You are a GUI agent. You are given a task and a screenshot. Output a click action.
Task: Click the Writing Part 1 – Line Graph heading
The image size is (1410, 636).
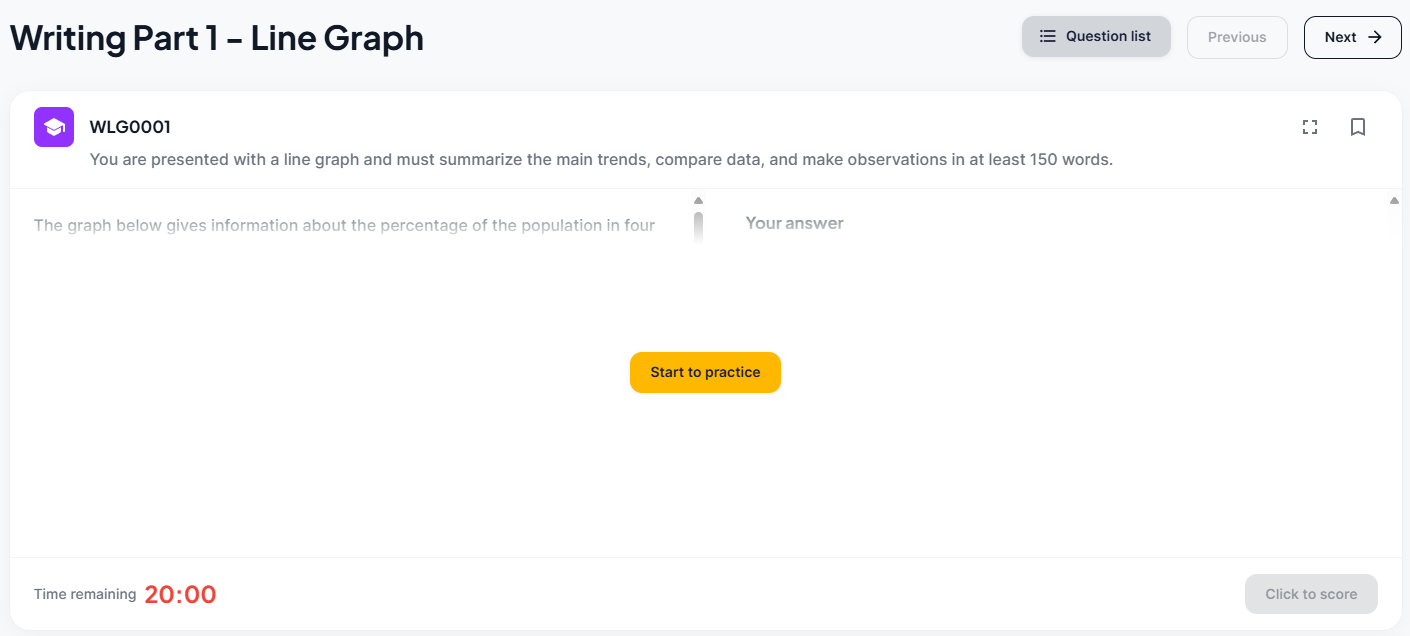pyautogui.click(x=217, y=37)
